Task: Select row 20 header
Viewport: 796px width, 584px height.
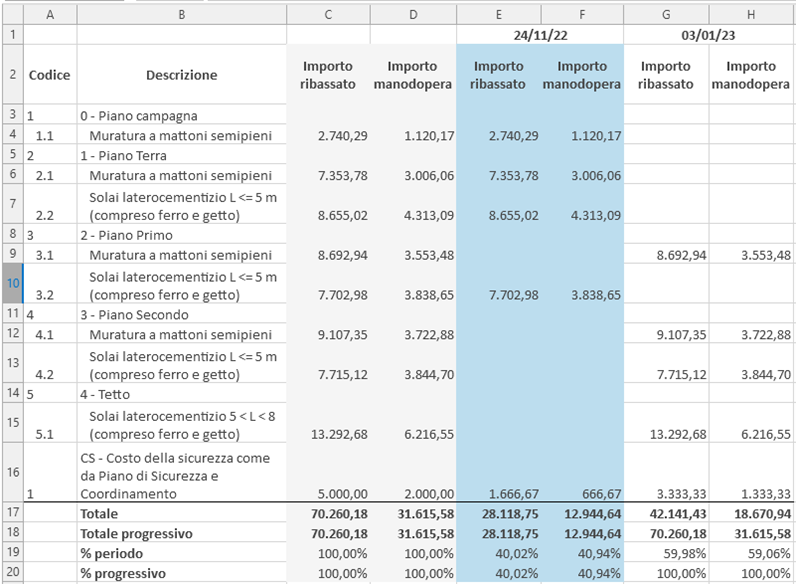Action: click(x=13, y=572)
